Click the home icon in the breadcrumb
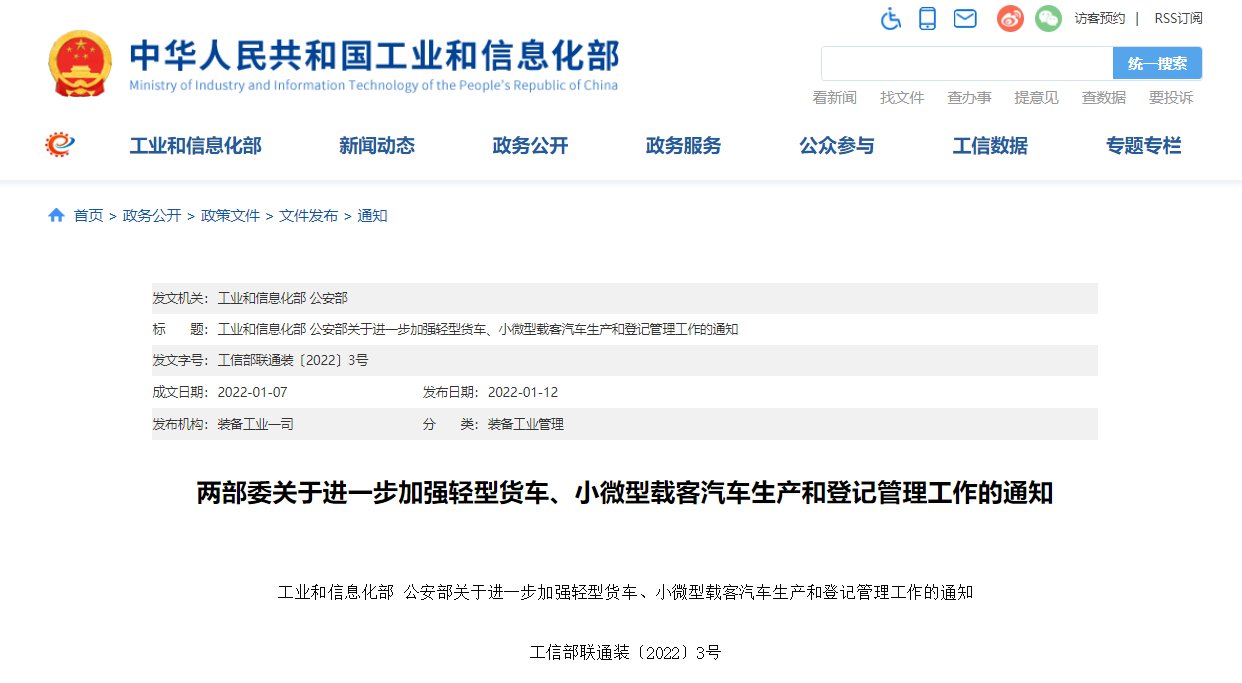The image size is (1242, 683). tap(56, 214)
